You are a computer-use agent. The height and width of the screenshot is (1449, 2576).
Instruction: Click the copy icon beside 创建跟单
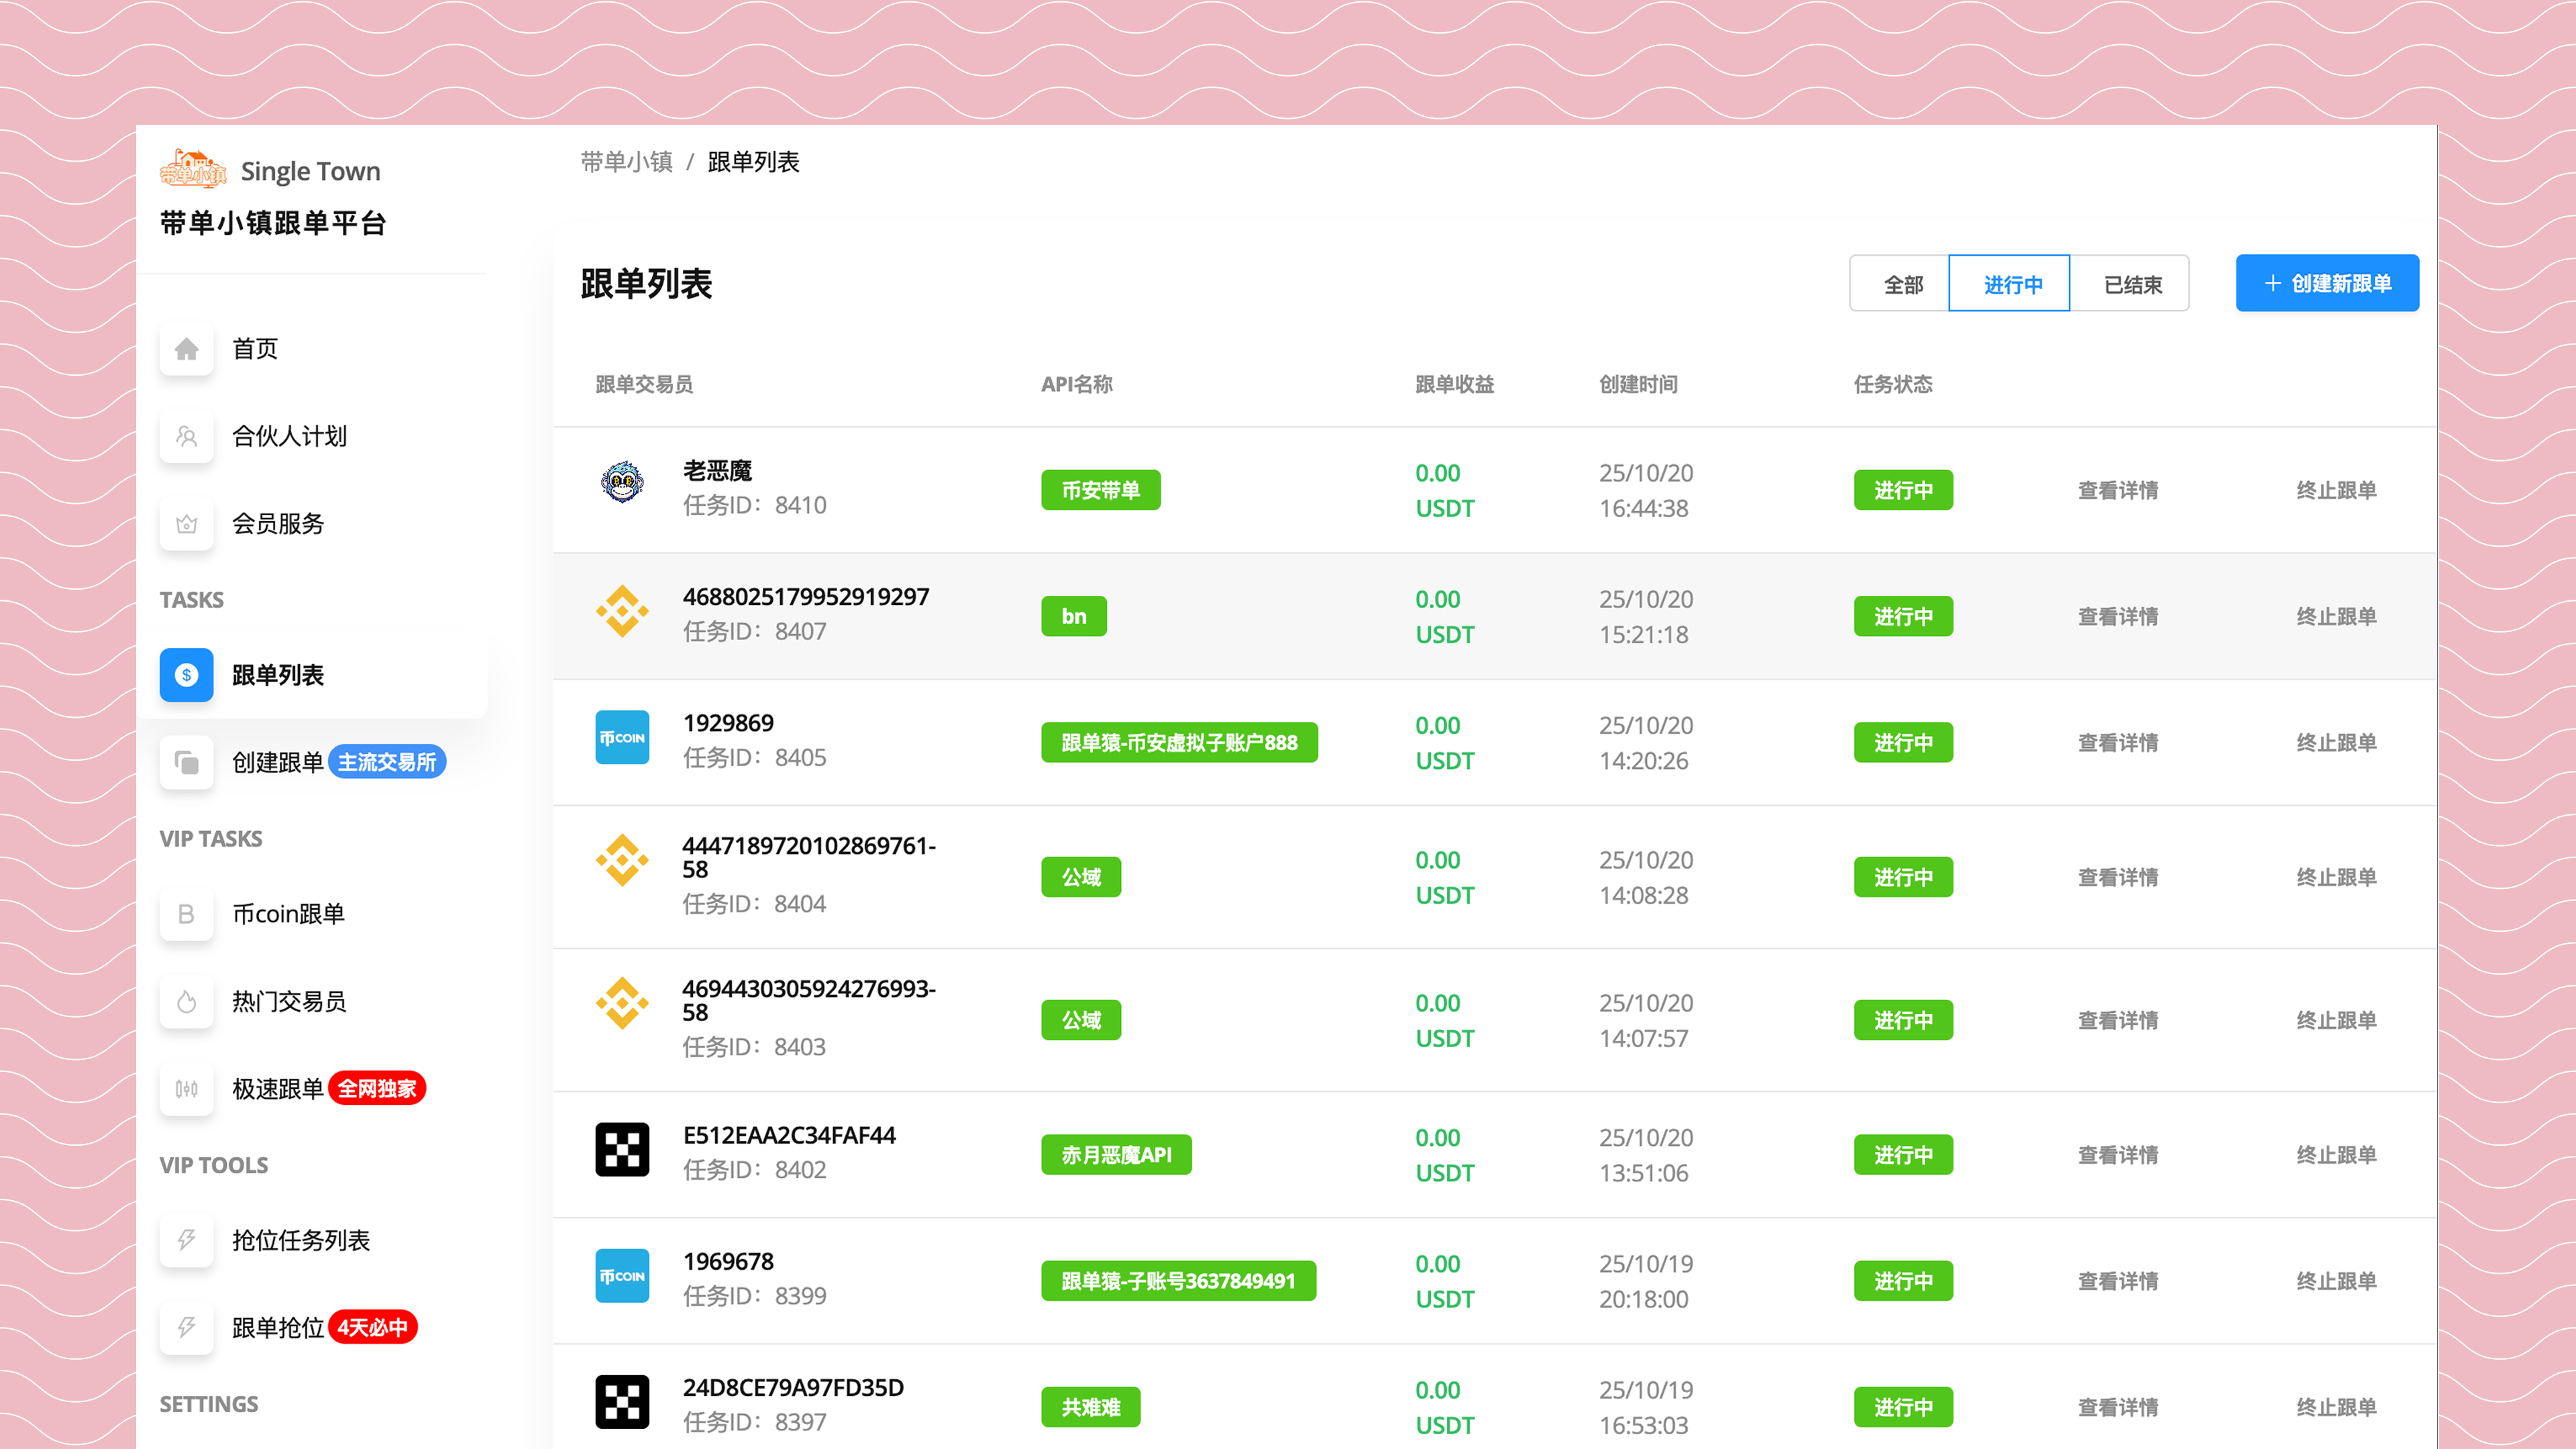(186, 763)
